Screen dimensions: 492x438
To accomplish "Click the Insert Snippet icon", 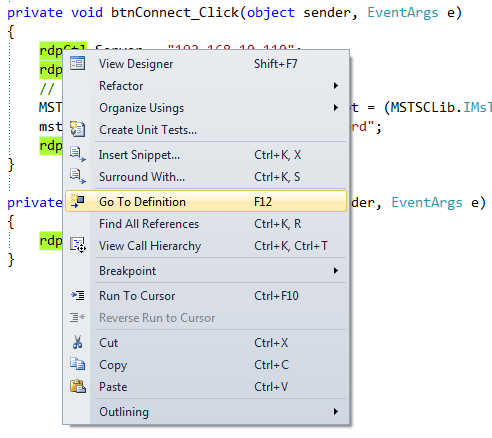I will pos(77,155).
